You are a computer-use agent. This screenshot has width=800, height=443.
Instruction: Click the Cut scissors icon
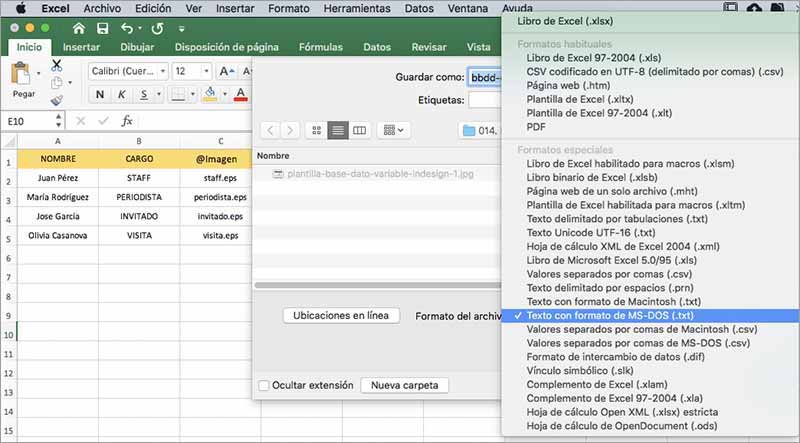(x=57, y=65)
